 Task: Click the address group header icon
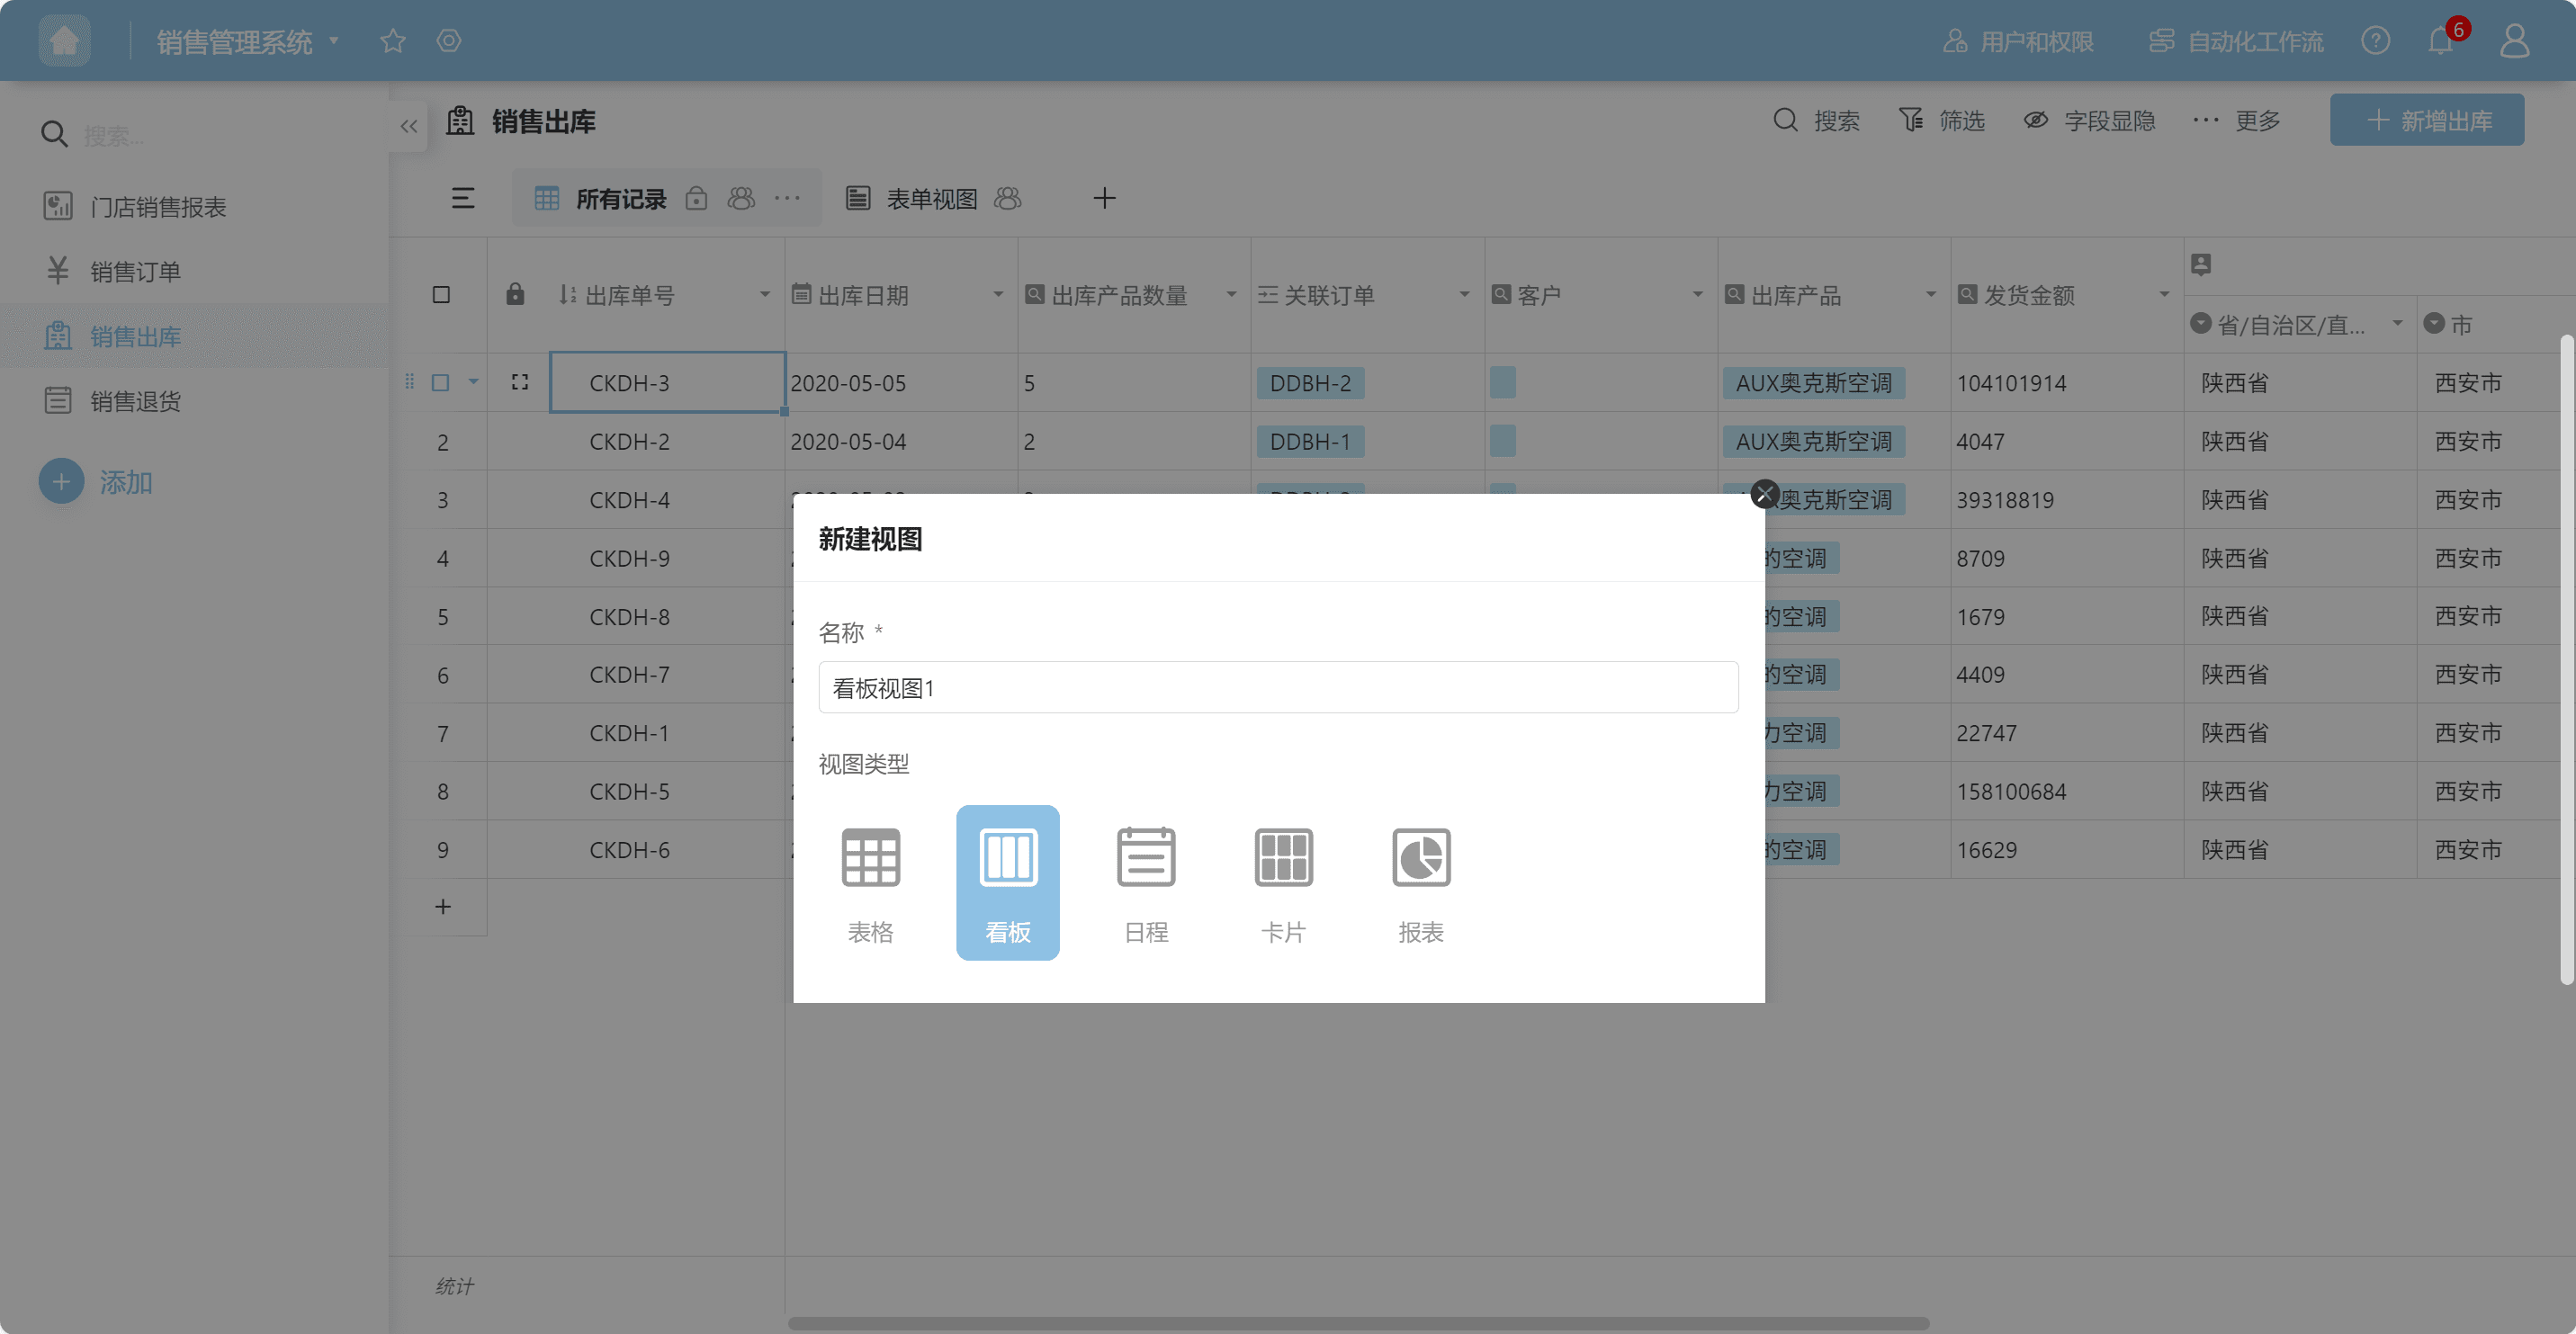[2201, 265]
